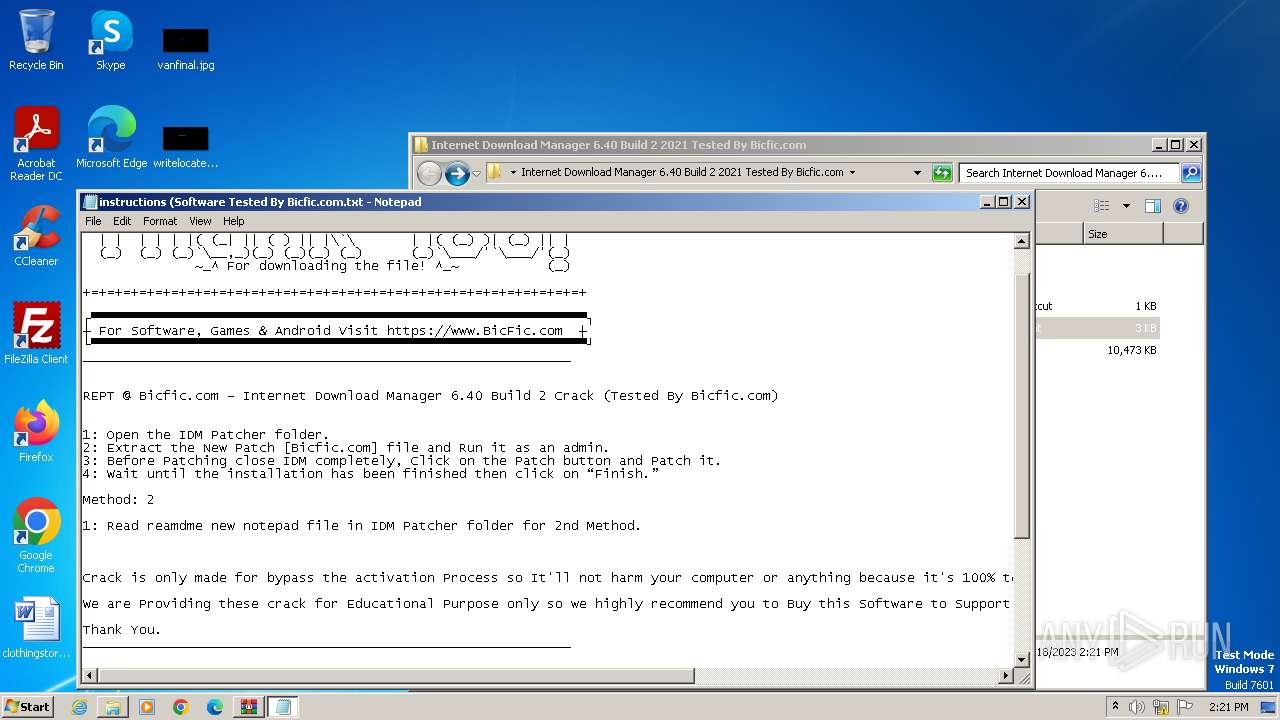1280x720 pixels.
Task: Open the Skype desktop shortcut
Action: pos(110,40)
